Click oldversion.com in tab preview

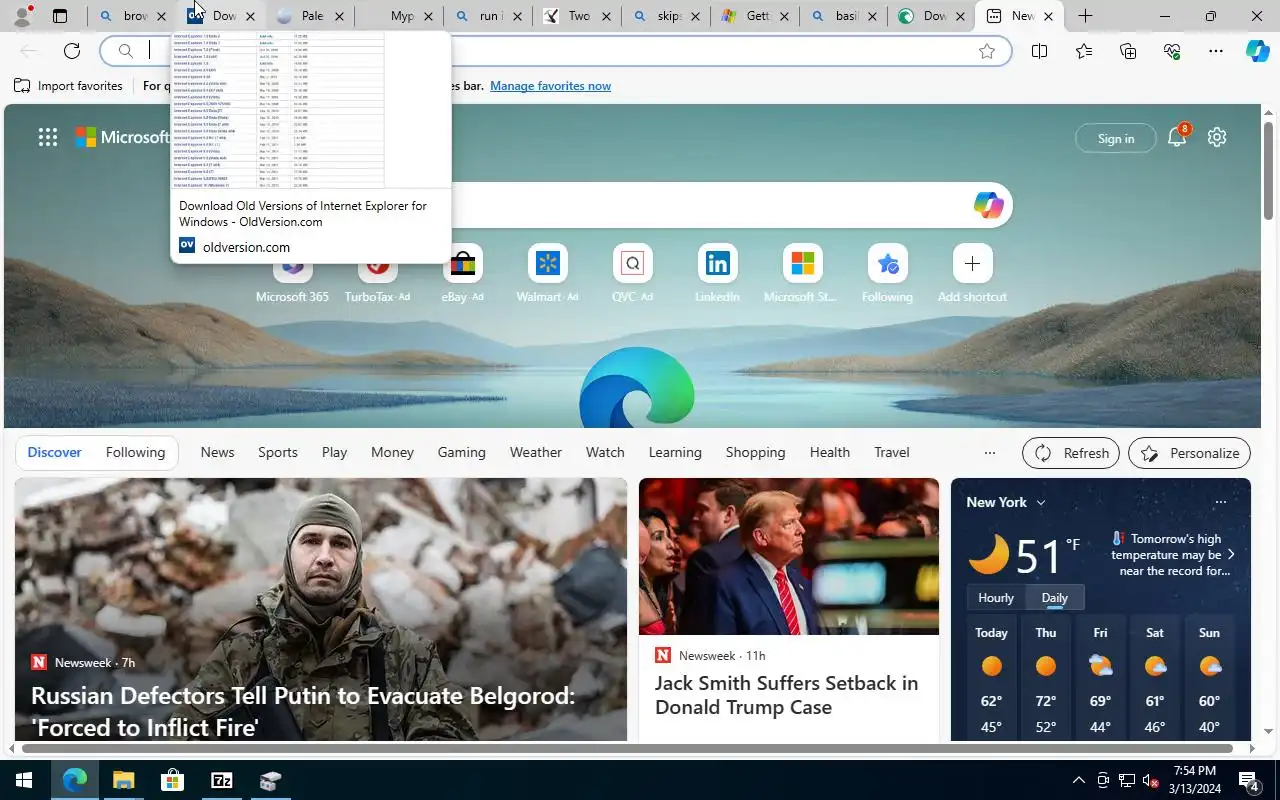pos(246,247)
